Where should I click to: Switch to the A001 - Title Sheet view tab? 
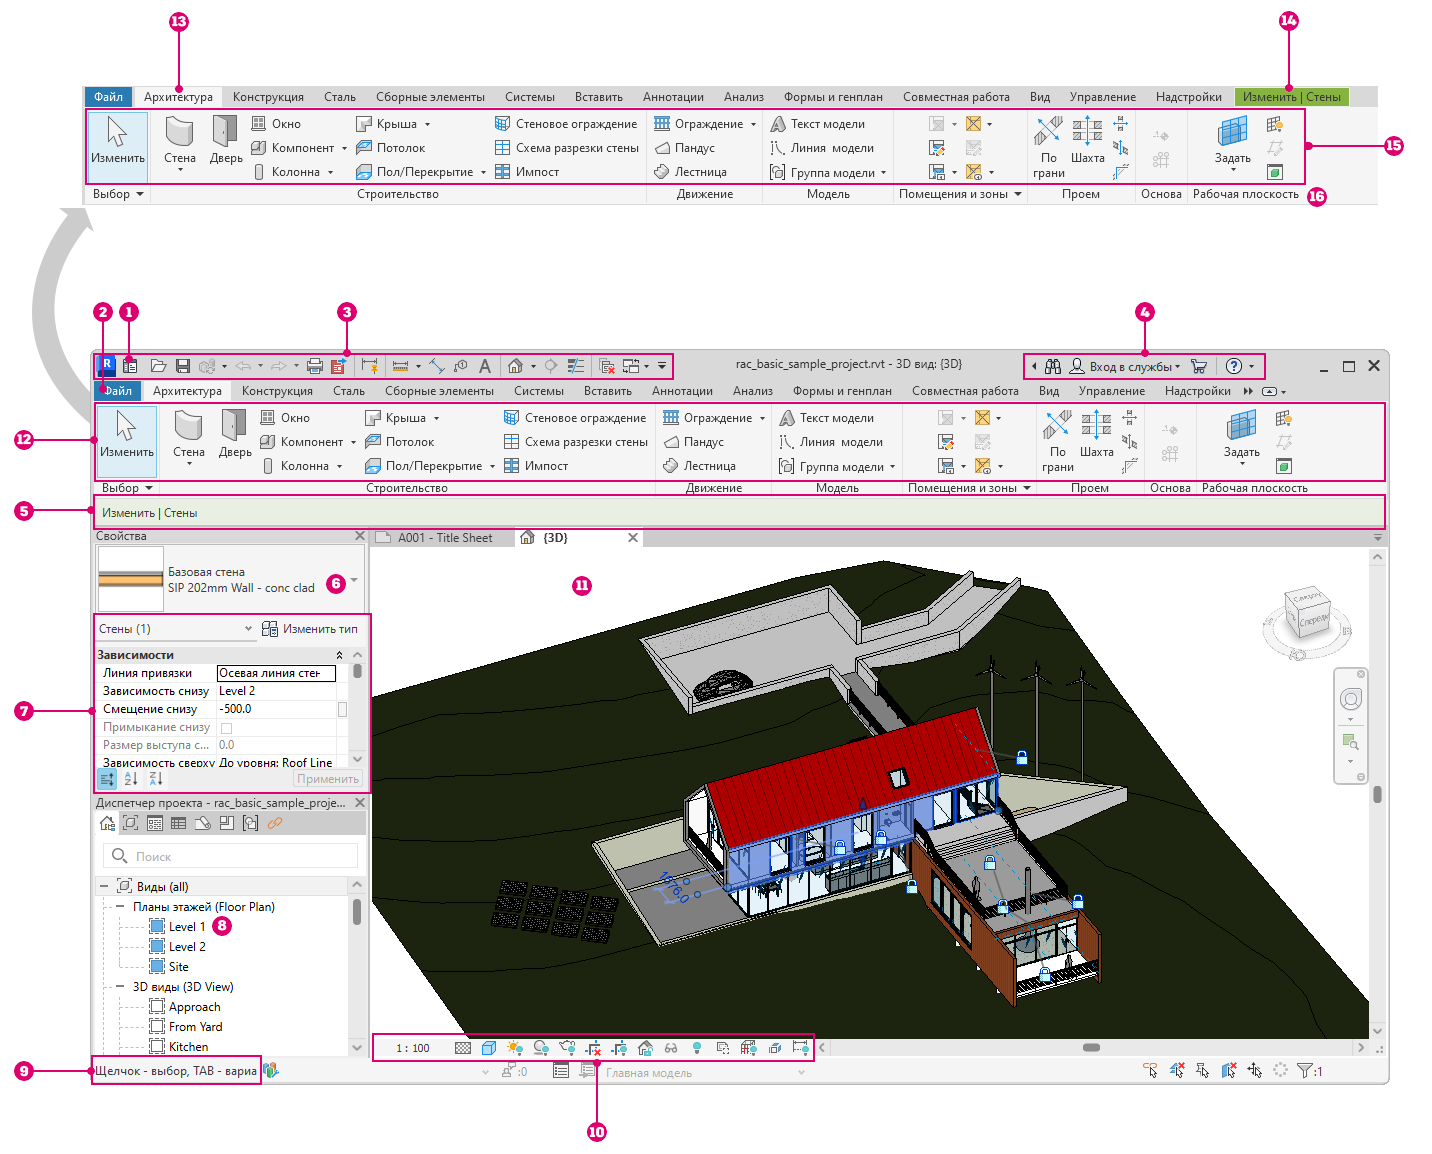point(443,538)
